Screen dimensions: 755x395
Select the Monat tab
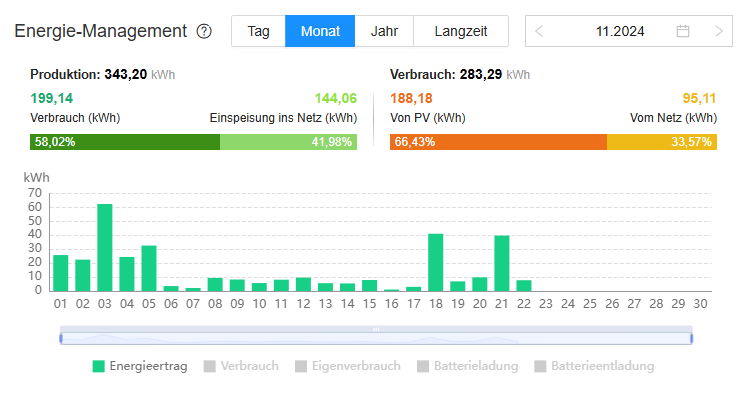tap(320, 31)
